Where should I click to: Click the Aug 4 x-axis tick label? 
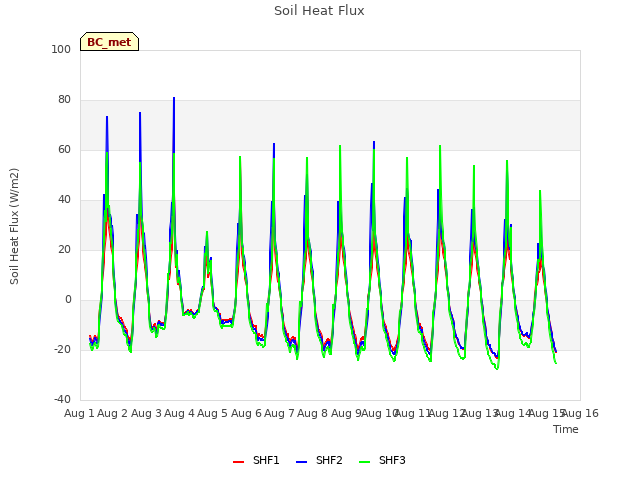(x=180, y=413)
